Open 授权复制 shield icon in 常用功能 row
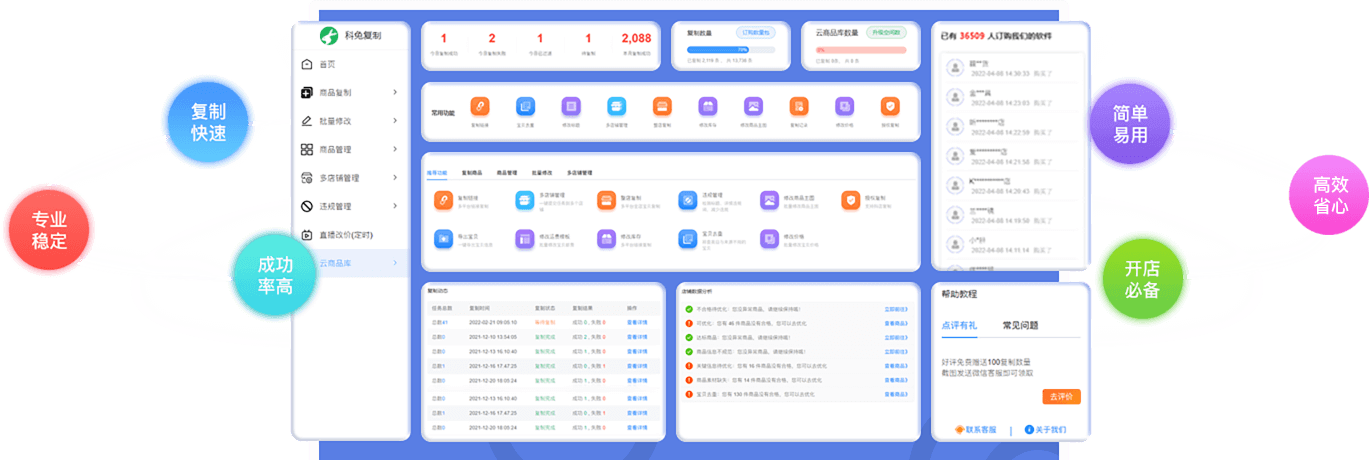Screen dimensions: 1369x460 point(890,106)
